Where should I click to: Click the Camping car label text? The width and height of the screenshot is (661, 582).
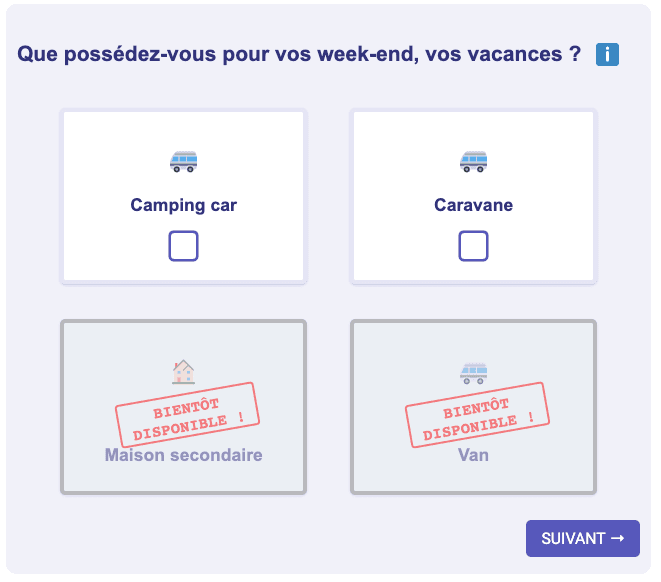coord(183,205)
